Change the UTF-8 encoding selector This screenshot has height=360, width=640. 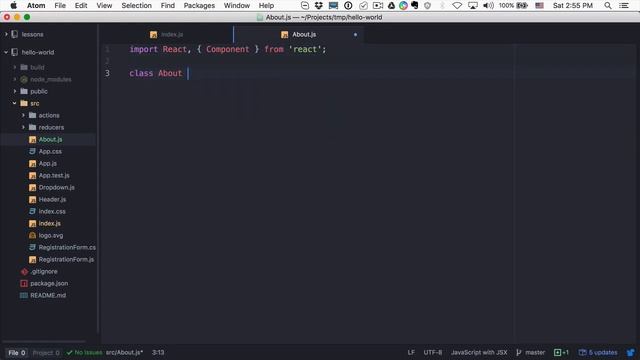433,353
